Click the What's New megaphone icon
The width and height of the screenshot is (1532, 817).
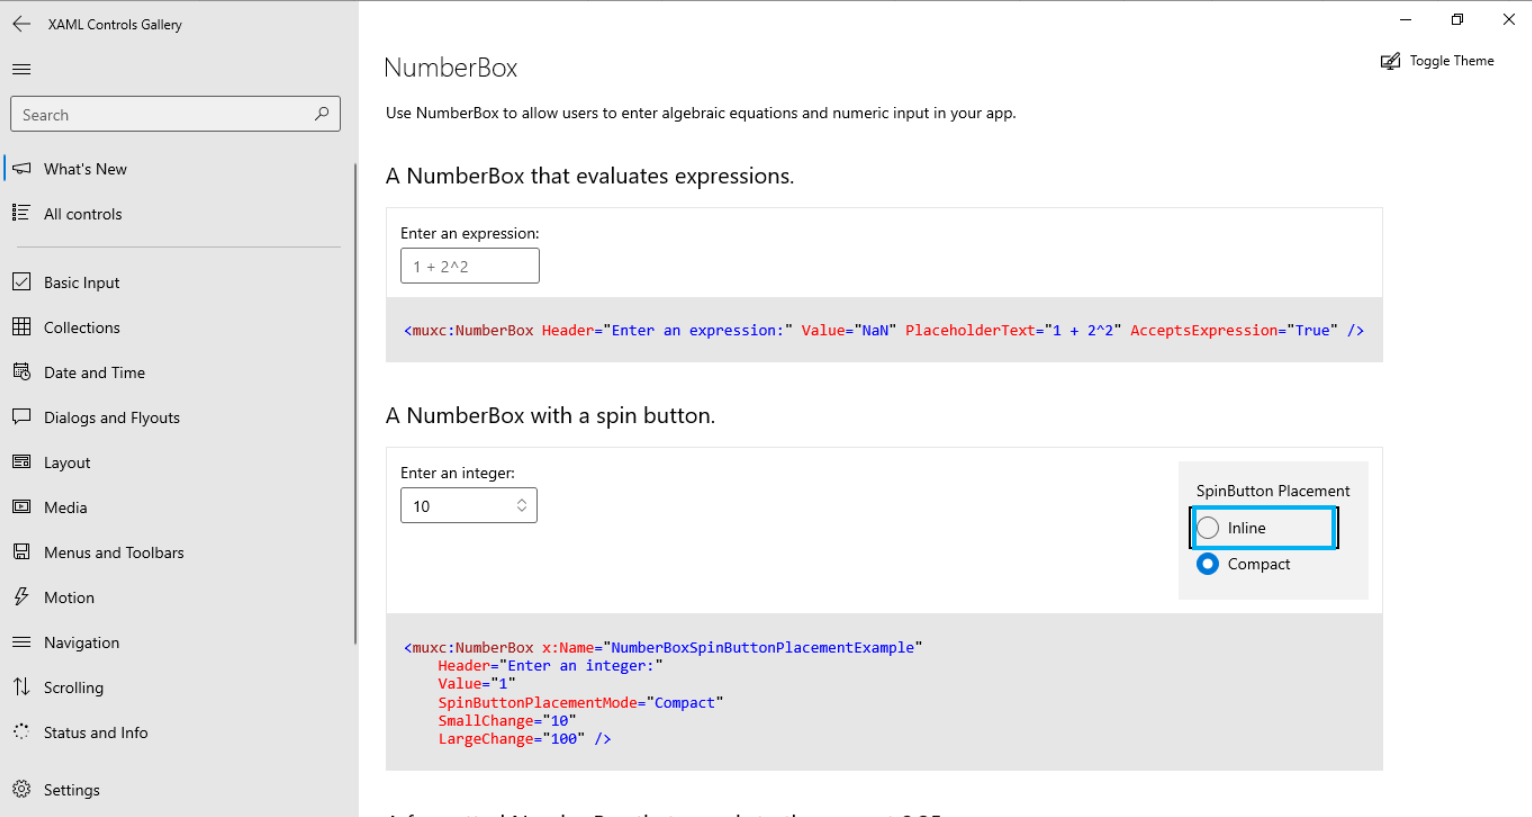pyautogui.click(x=21, y=168)
